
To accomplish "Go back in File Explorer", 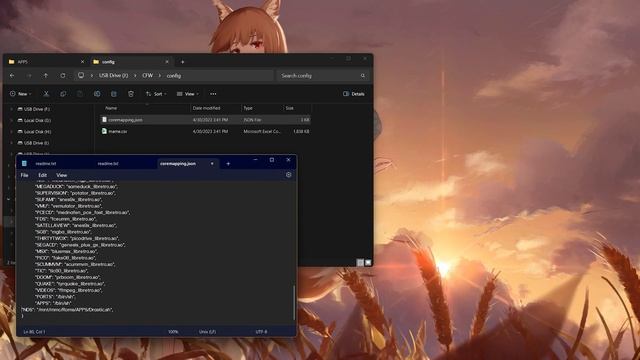I will [x=12, y=76].
